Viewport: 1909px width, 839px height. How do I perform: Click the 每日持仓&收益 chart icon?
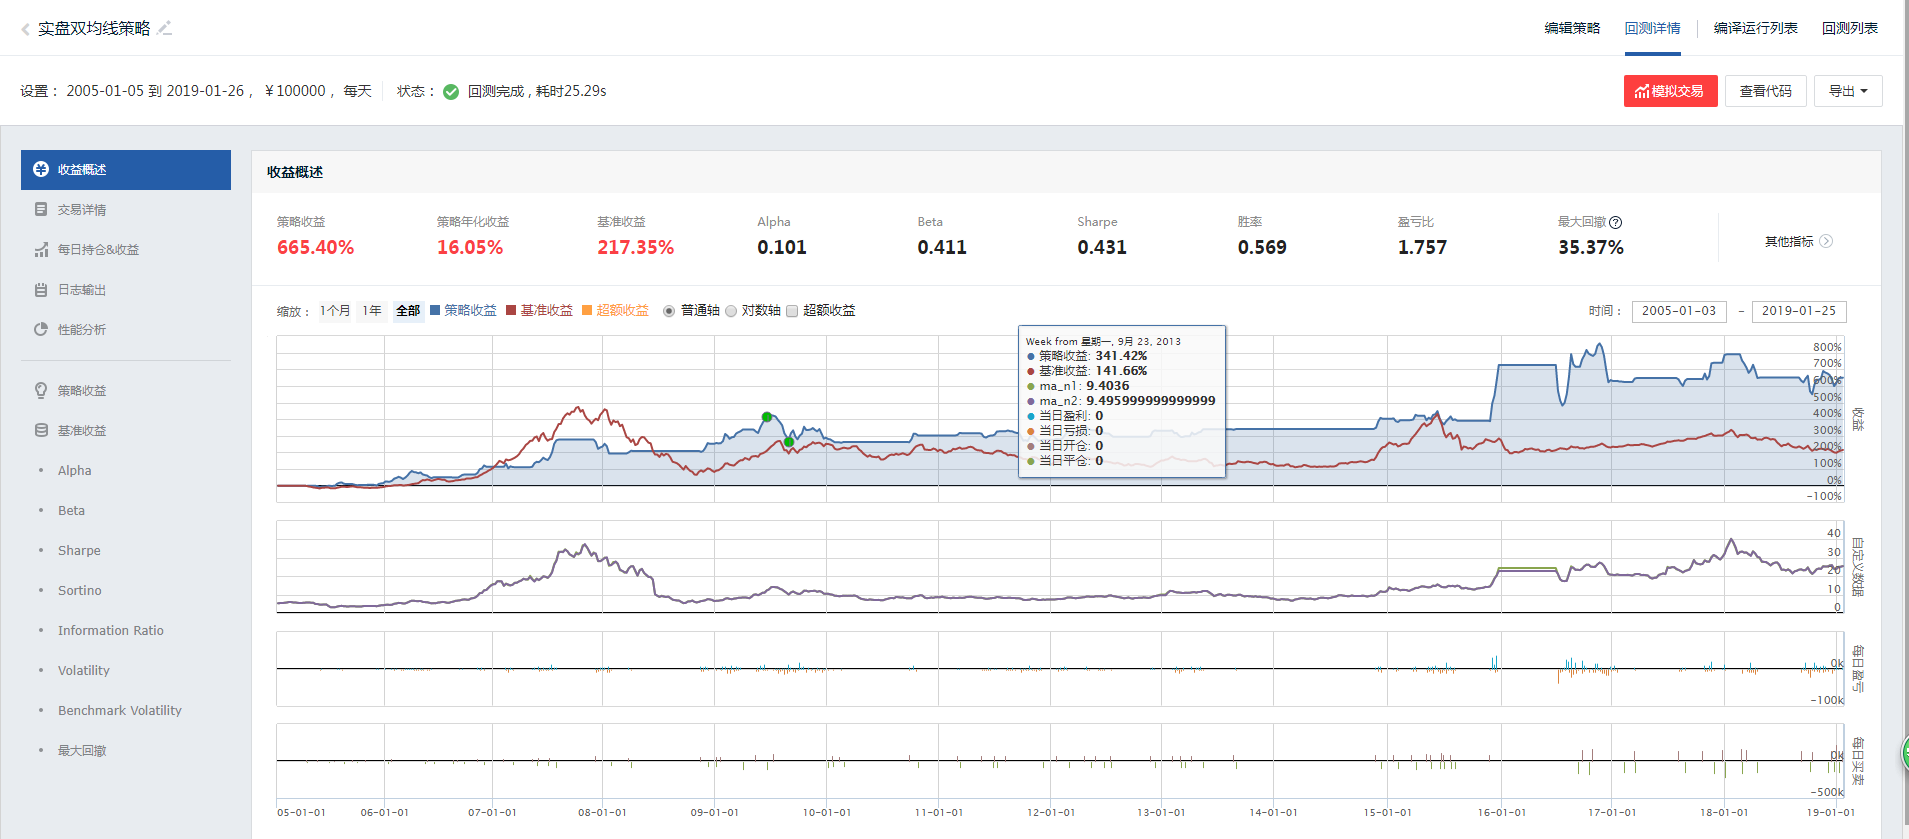tap(41, 249)
